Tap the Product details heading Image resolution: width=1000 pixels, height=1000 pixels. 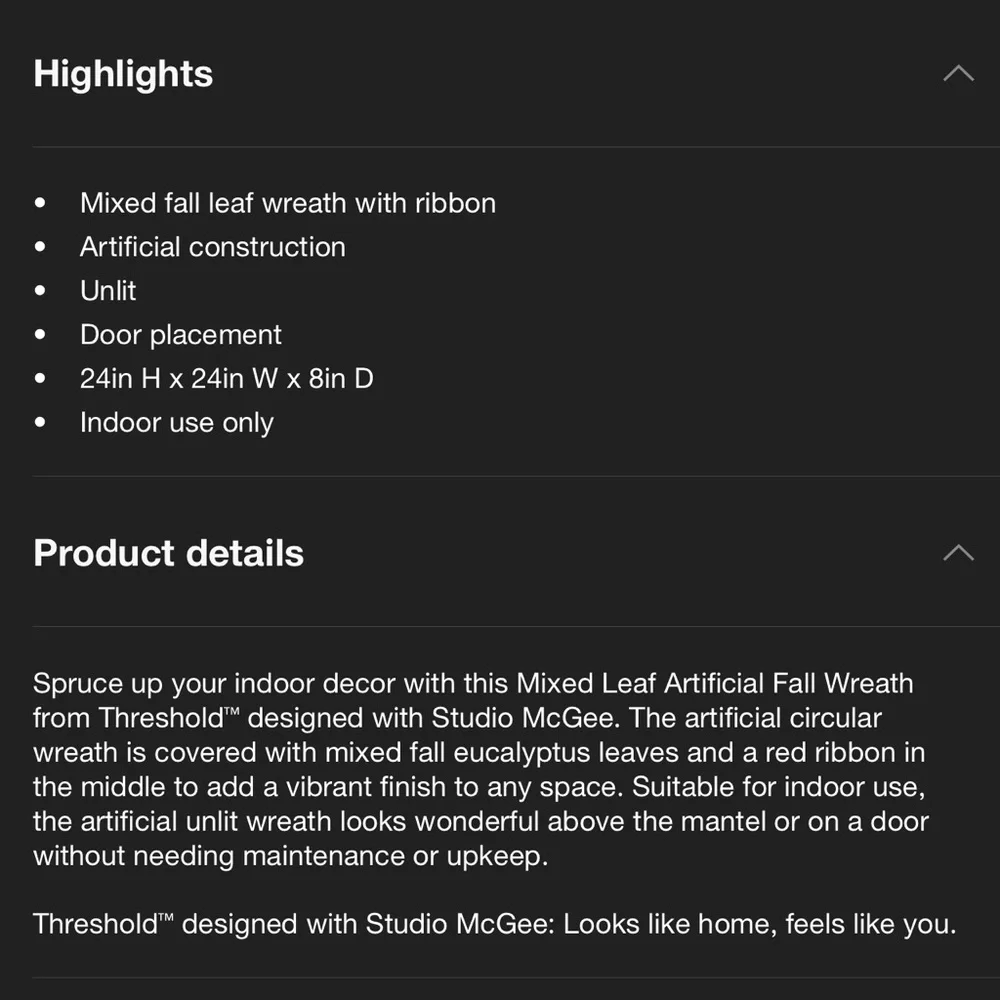pyautogui.click(x=168, y=552)
